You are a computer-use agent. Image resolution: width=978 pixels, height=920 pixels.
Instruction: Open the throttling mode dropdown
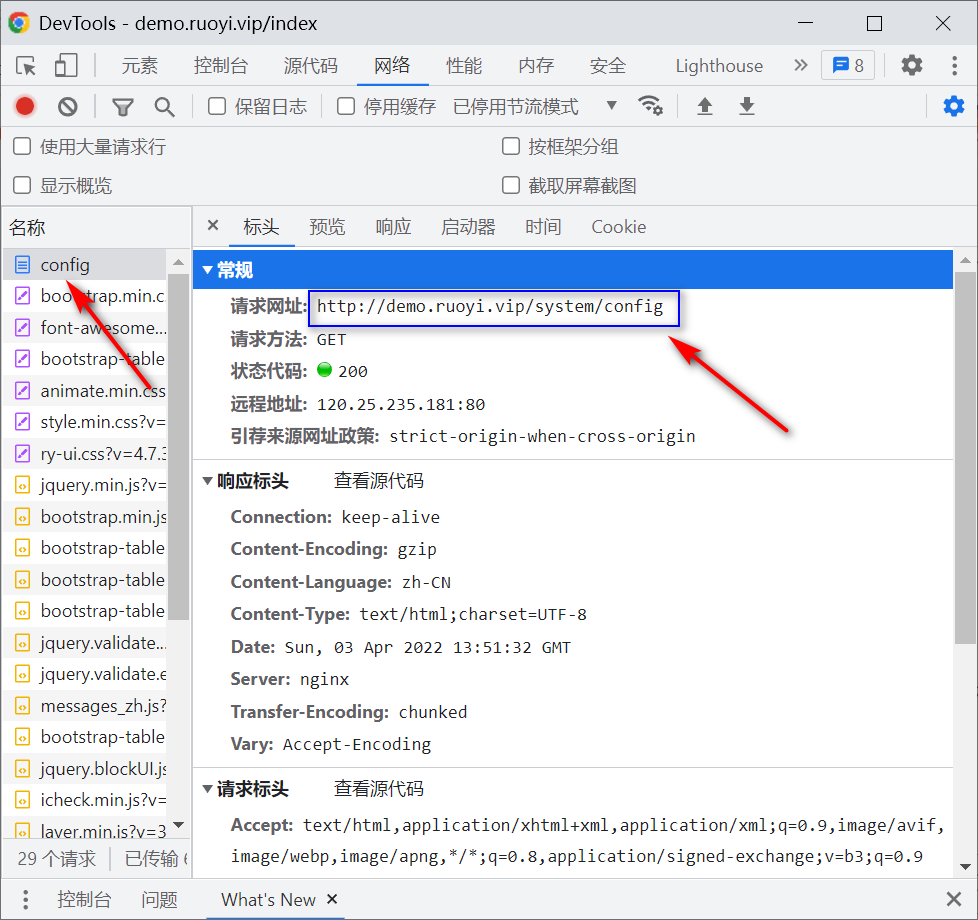[535, 107]
